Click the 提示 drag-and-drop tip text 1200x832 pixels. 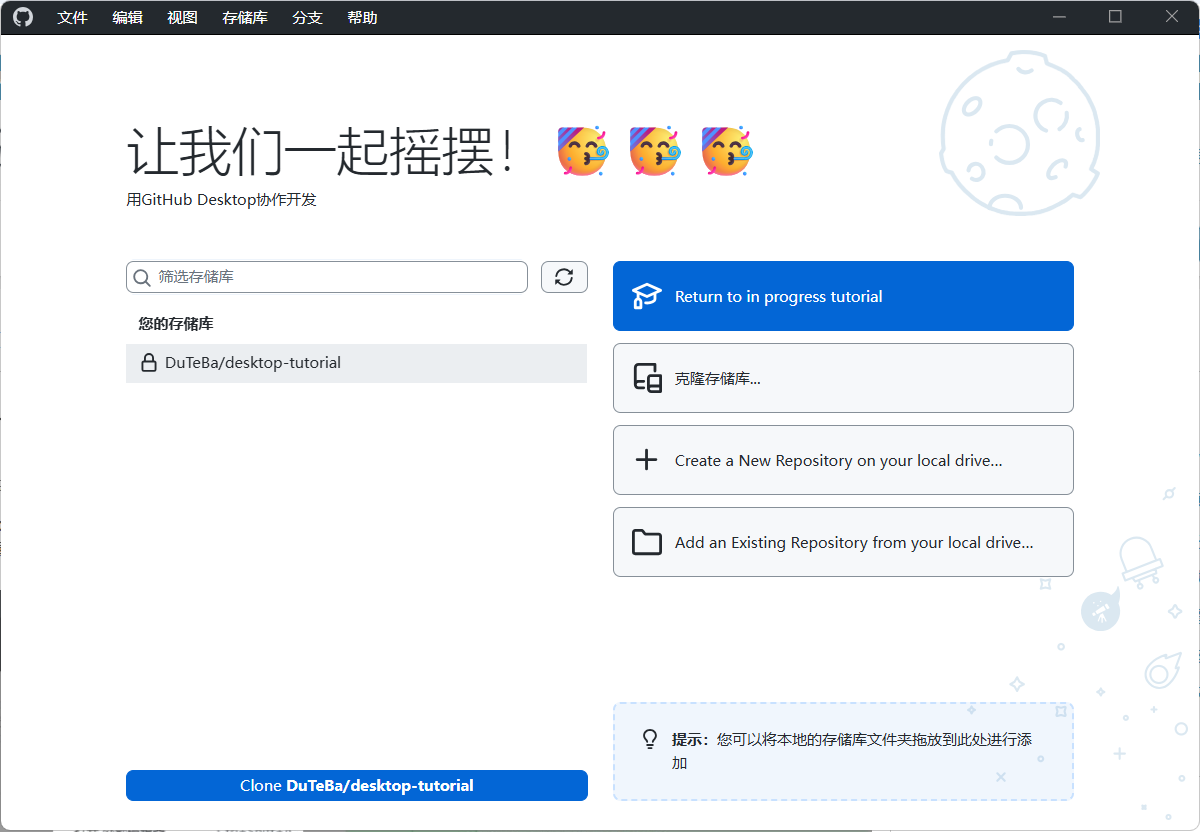coord(852,751)
